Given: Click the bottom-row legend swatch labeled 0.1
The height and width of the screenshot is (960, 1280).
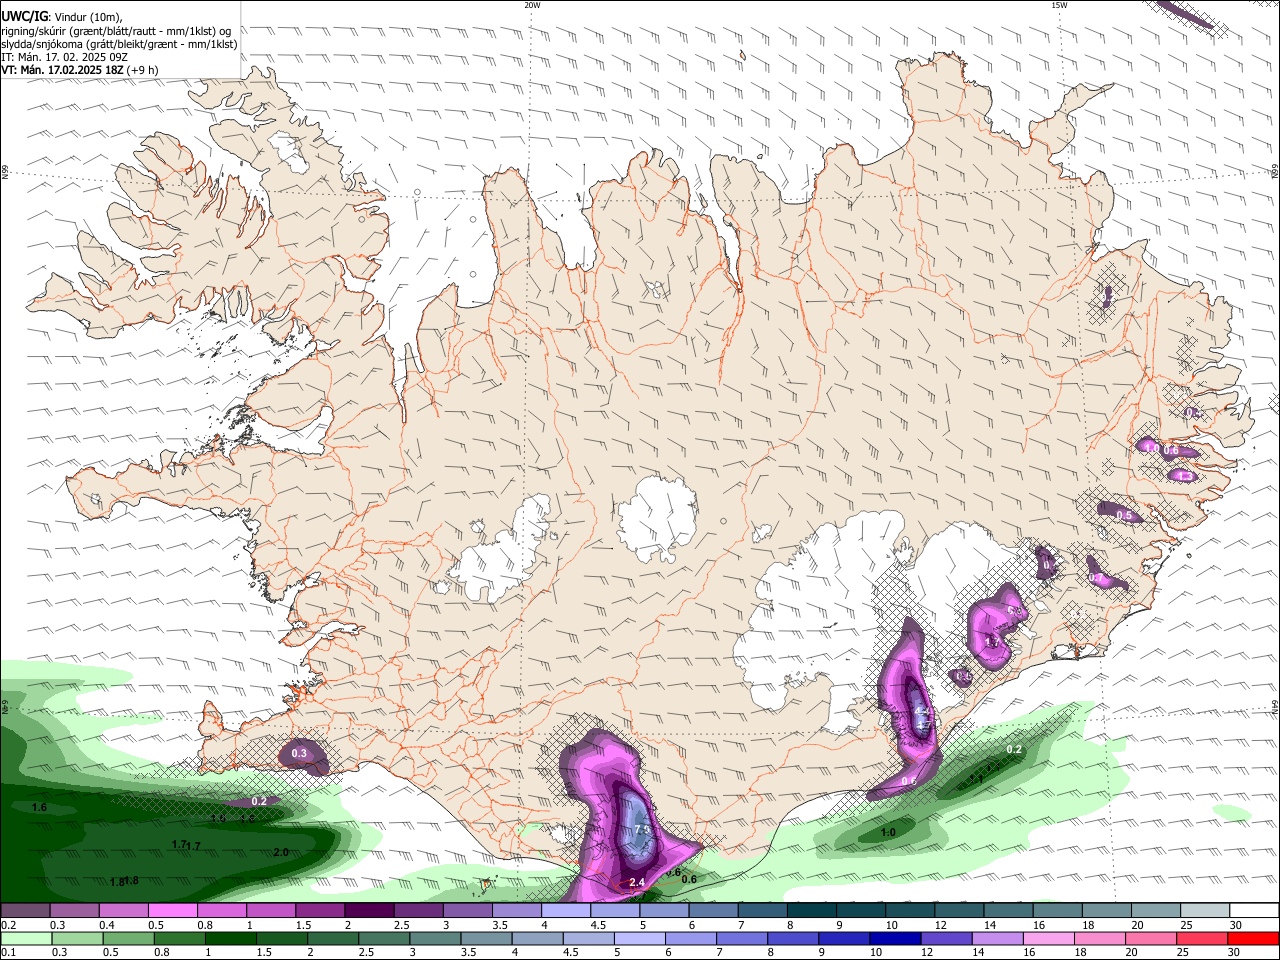Looking at the screenshot, I should point(25,939).
